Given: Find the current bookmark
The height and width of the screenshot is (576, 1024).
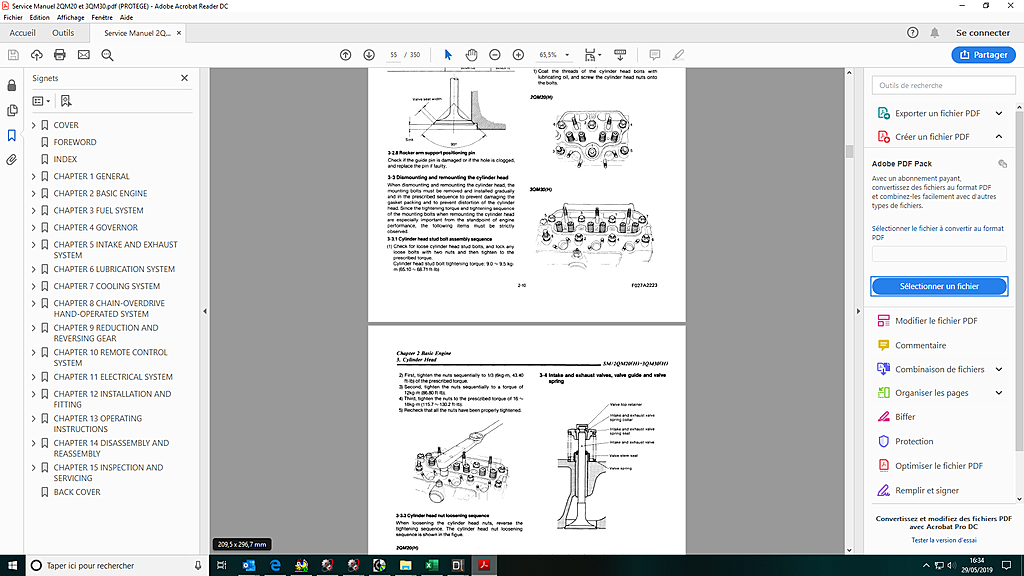Looking at the screenshot, I should click(66, 101).
